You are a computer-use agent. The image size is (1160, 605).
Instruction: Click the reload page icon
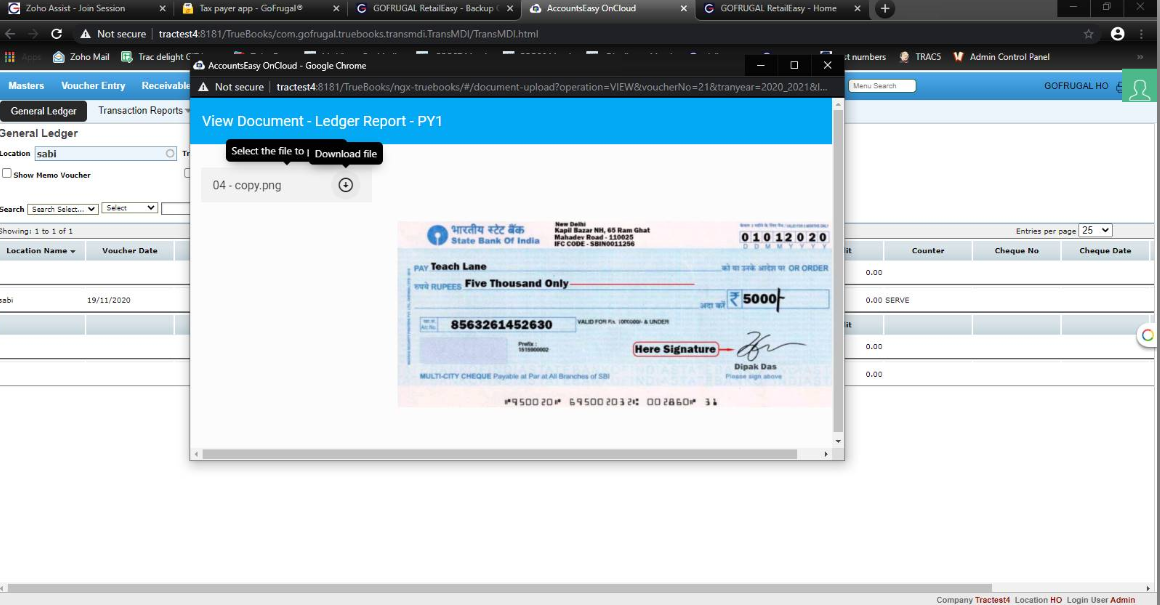(56, 34)
